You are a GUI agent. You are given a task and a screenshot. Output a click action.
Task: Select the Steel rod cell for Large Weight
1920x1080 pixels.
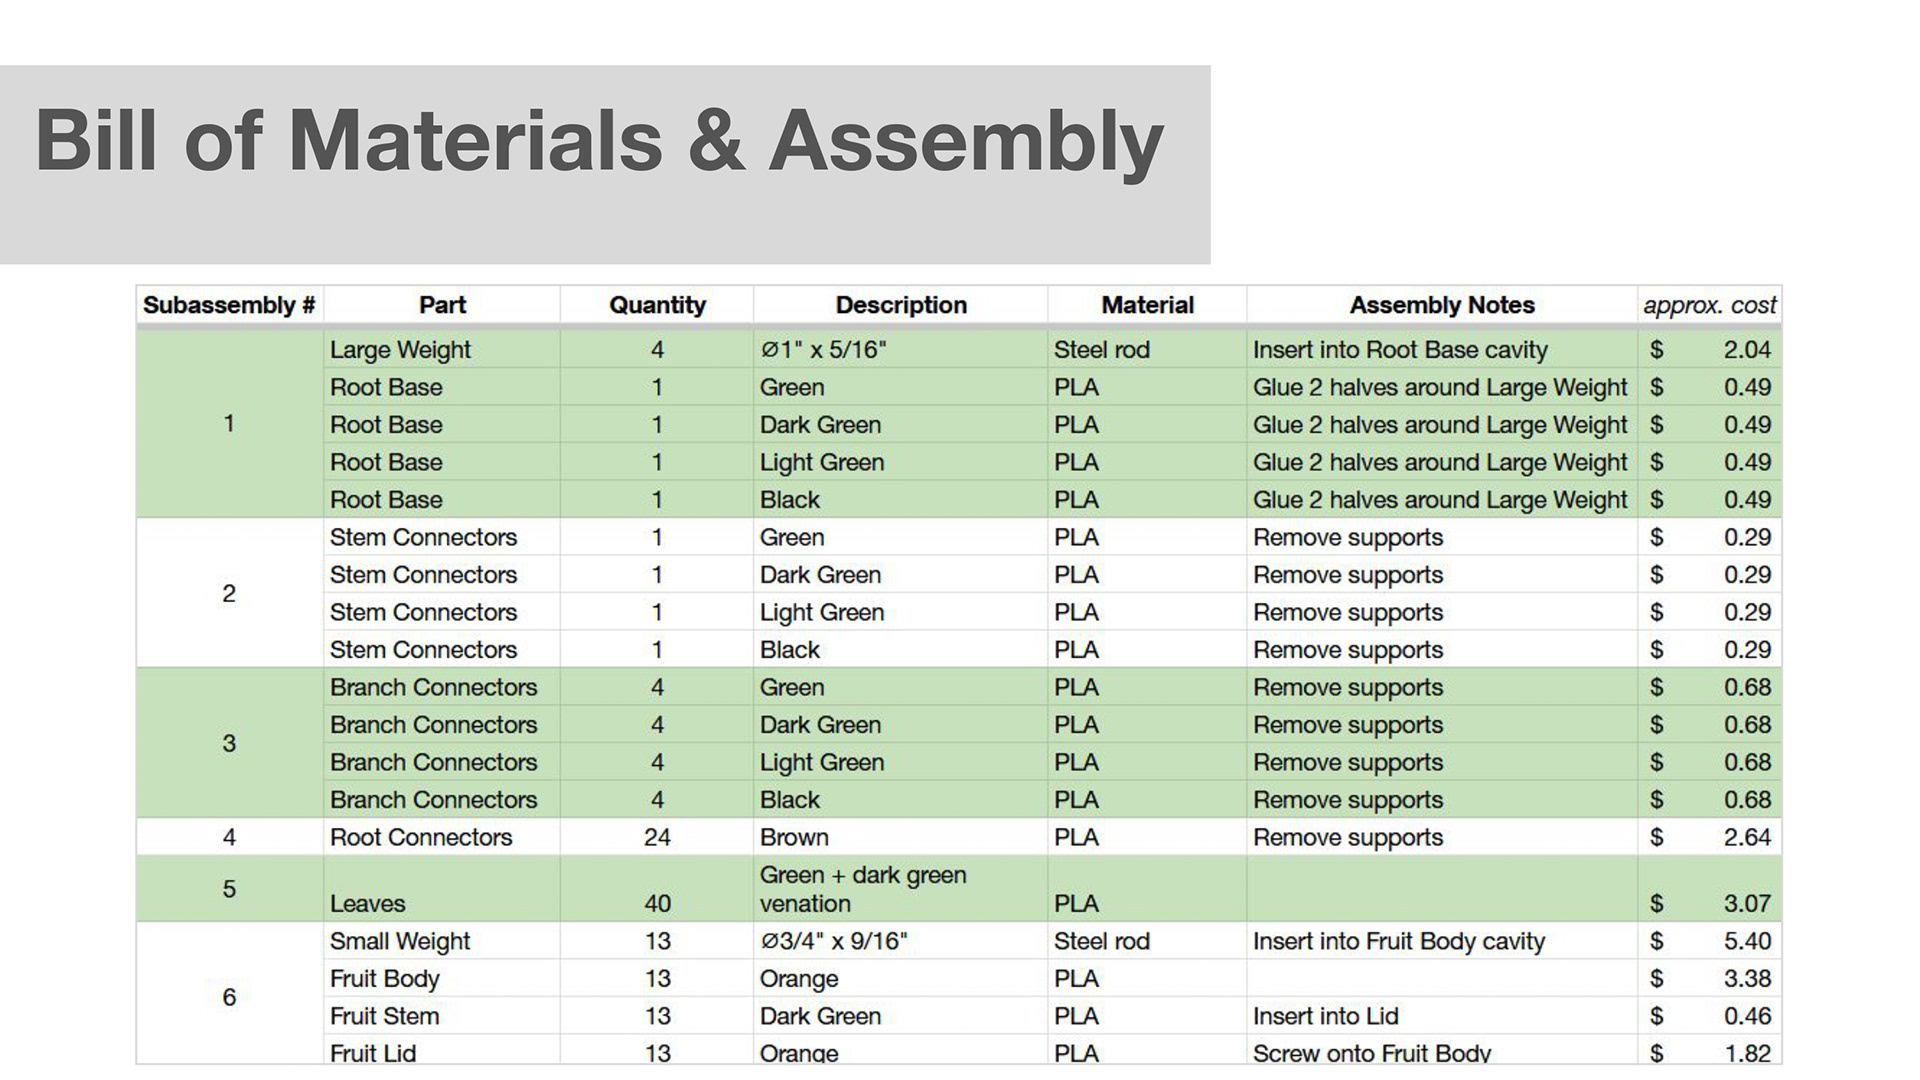[x=1147, y=350]
